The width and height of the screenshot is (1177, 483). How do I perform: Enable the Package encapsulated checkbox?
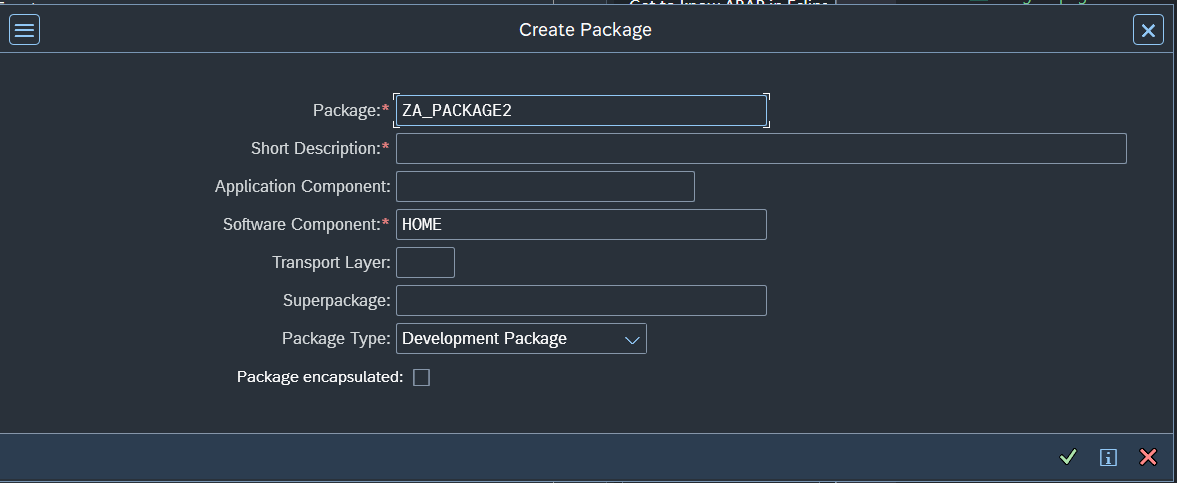point(422,377)
